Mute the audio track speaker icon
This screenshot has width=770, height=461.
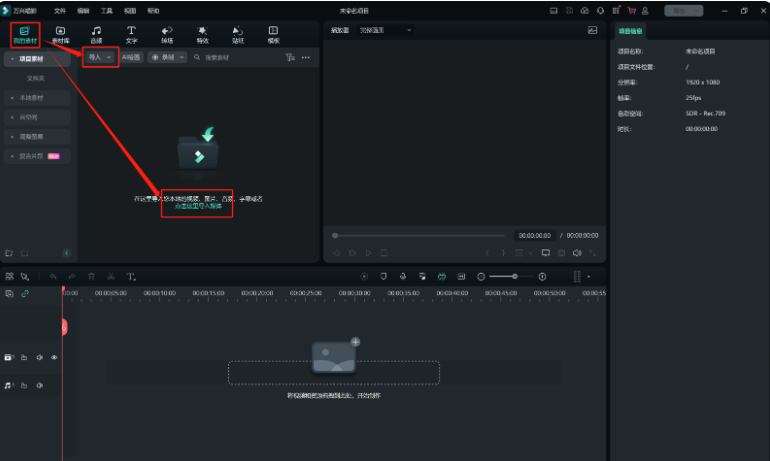[39, 385]
